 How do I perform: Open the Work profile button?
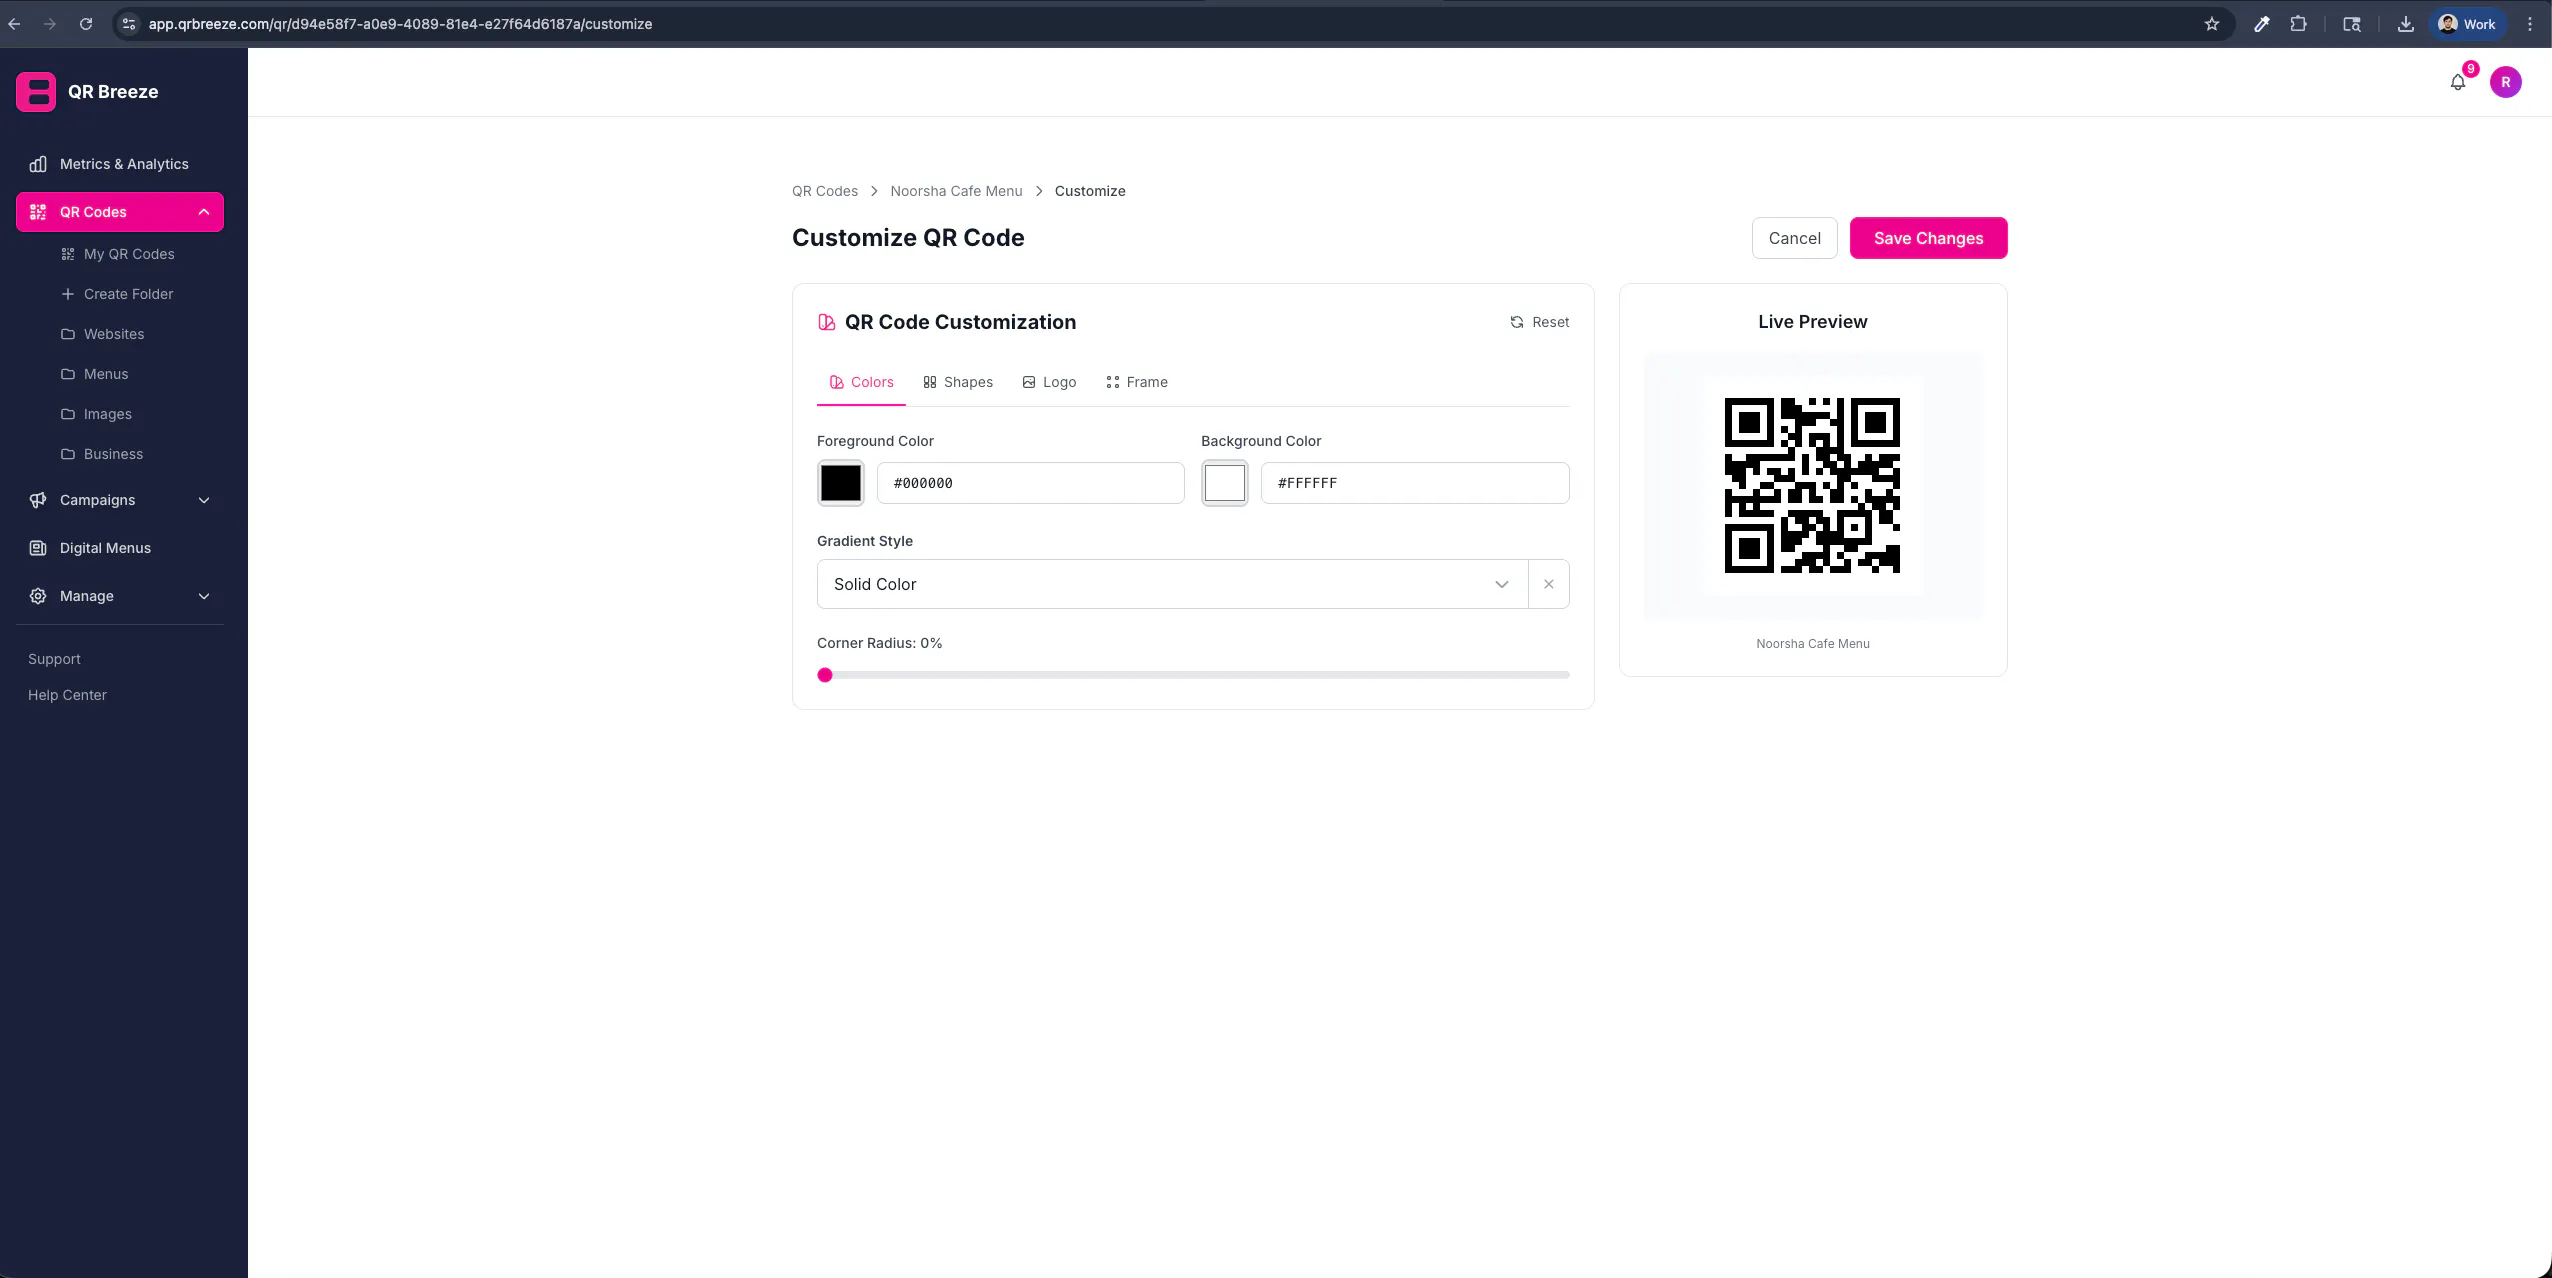(2467, 24)
